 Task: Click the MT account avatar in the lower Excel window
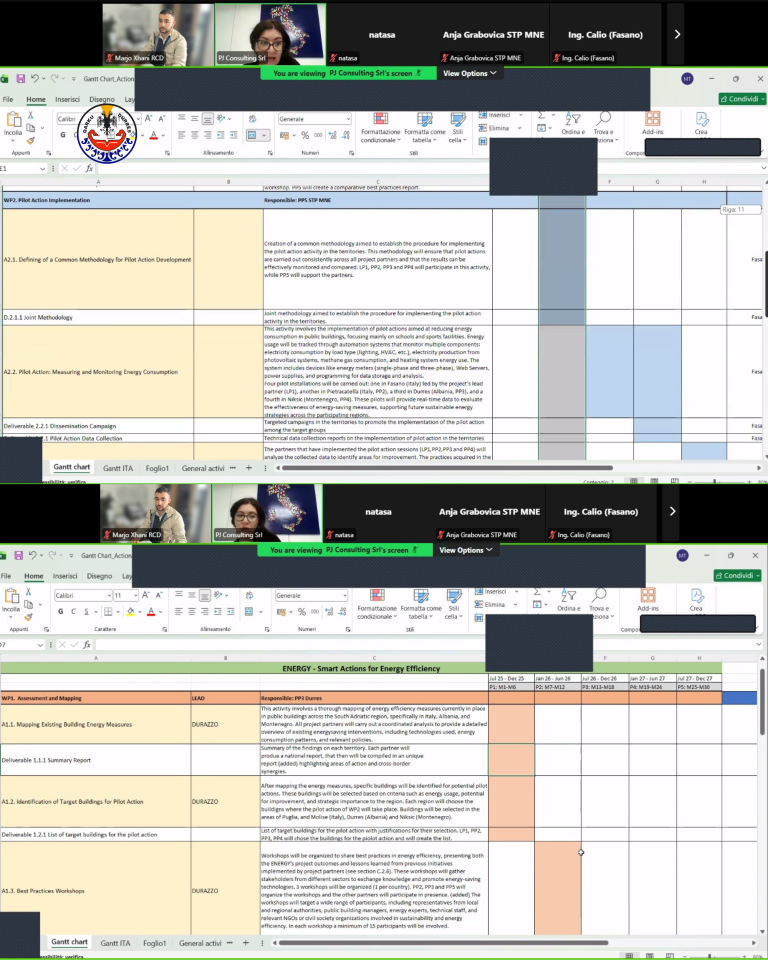click(x=682, y=555)
